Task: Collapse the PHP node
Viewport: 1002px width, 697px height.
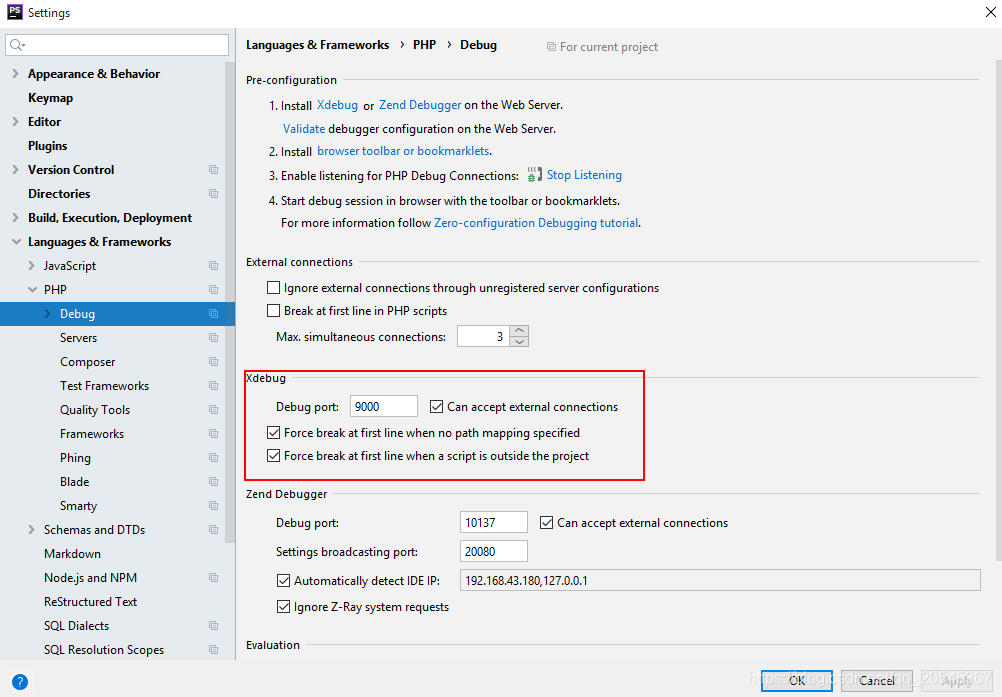Action: tap(32, 289)
